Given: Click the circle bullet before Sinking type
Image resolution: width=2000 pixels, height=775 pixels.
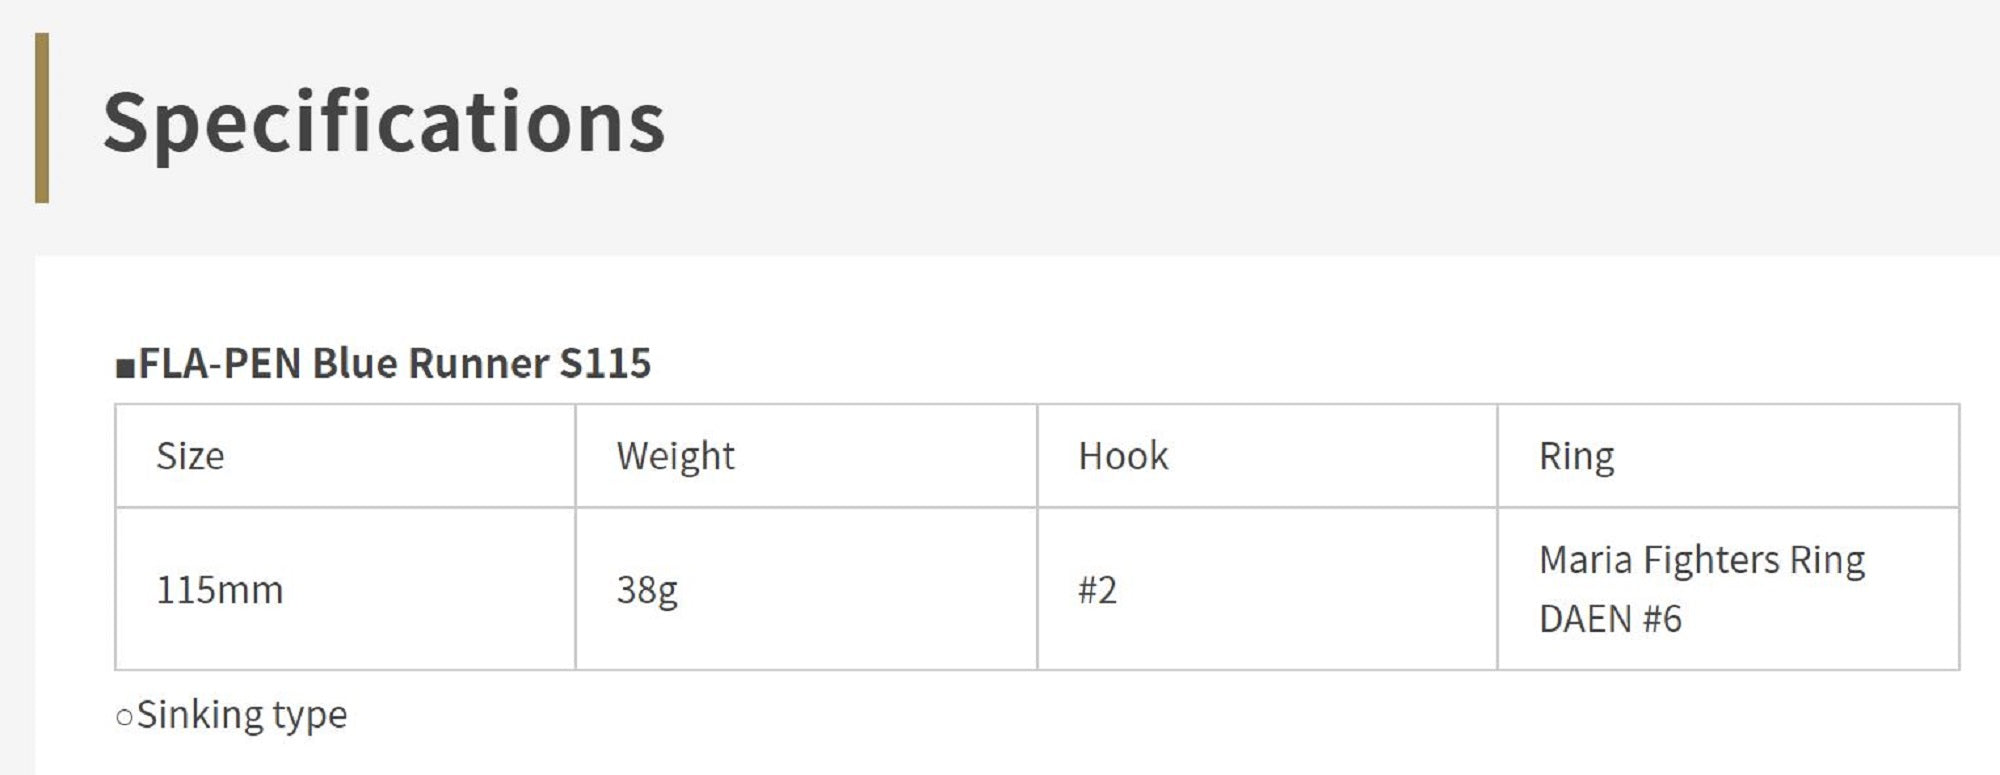Looking at the screenshot, I should 124,717.
